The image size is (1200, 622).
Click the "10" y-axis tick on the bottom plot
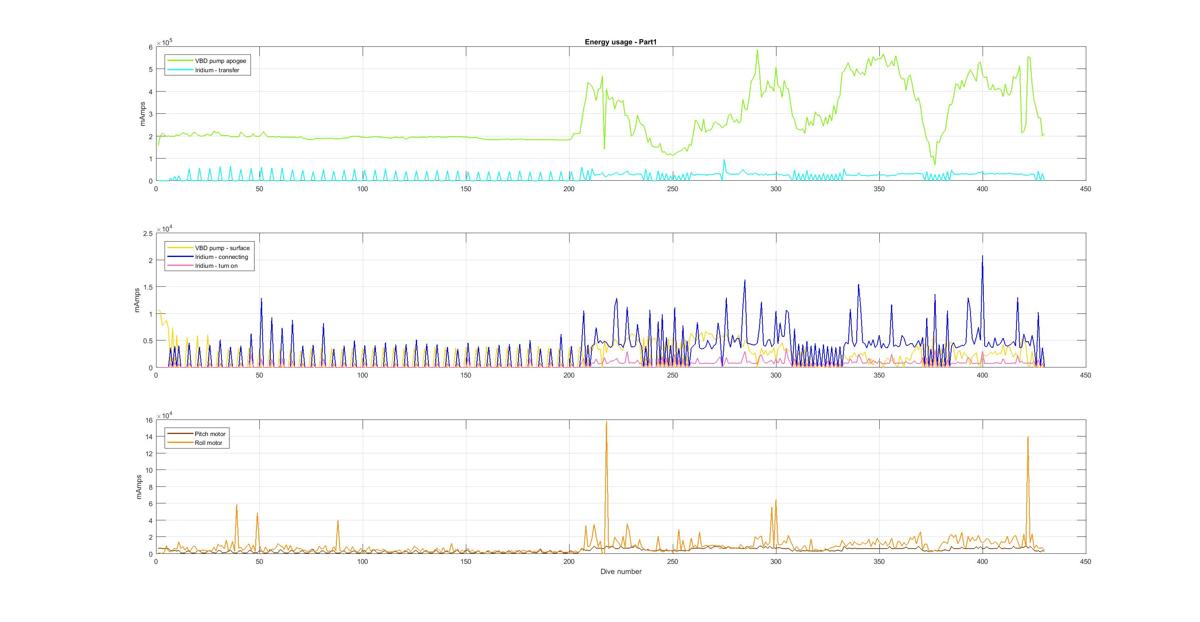(x=148, y=470)
